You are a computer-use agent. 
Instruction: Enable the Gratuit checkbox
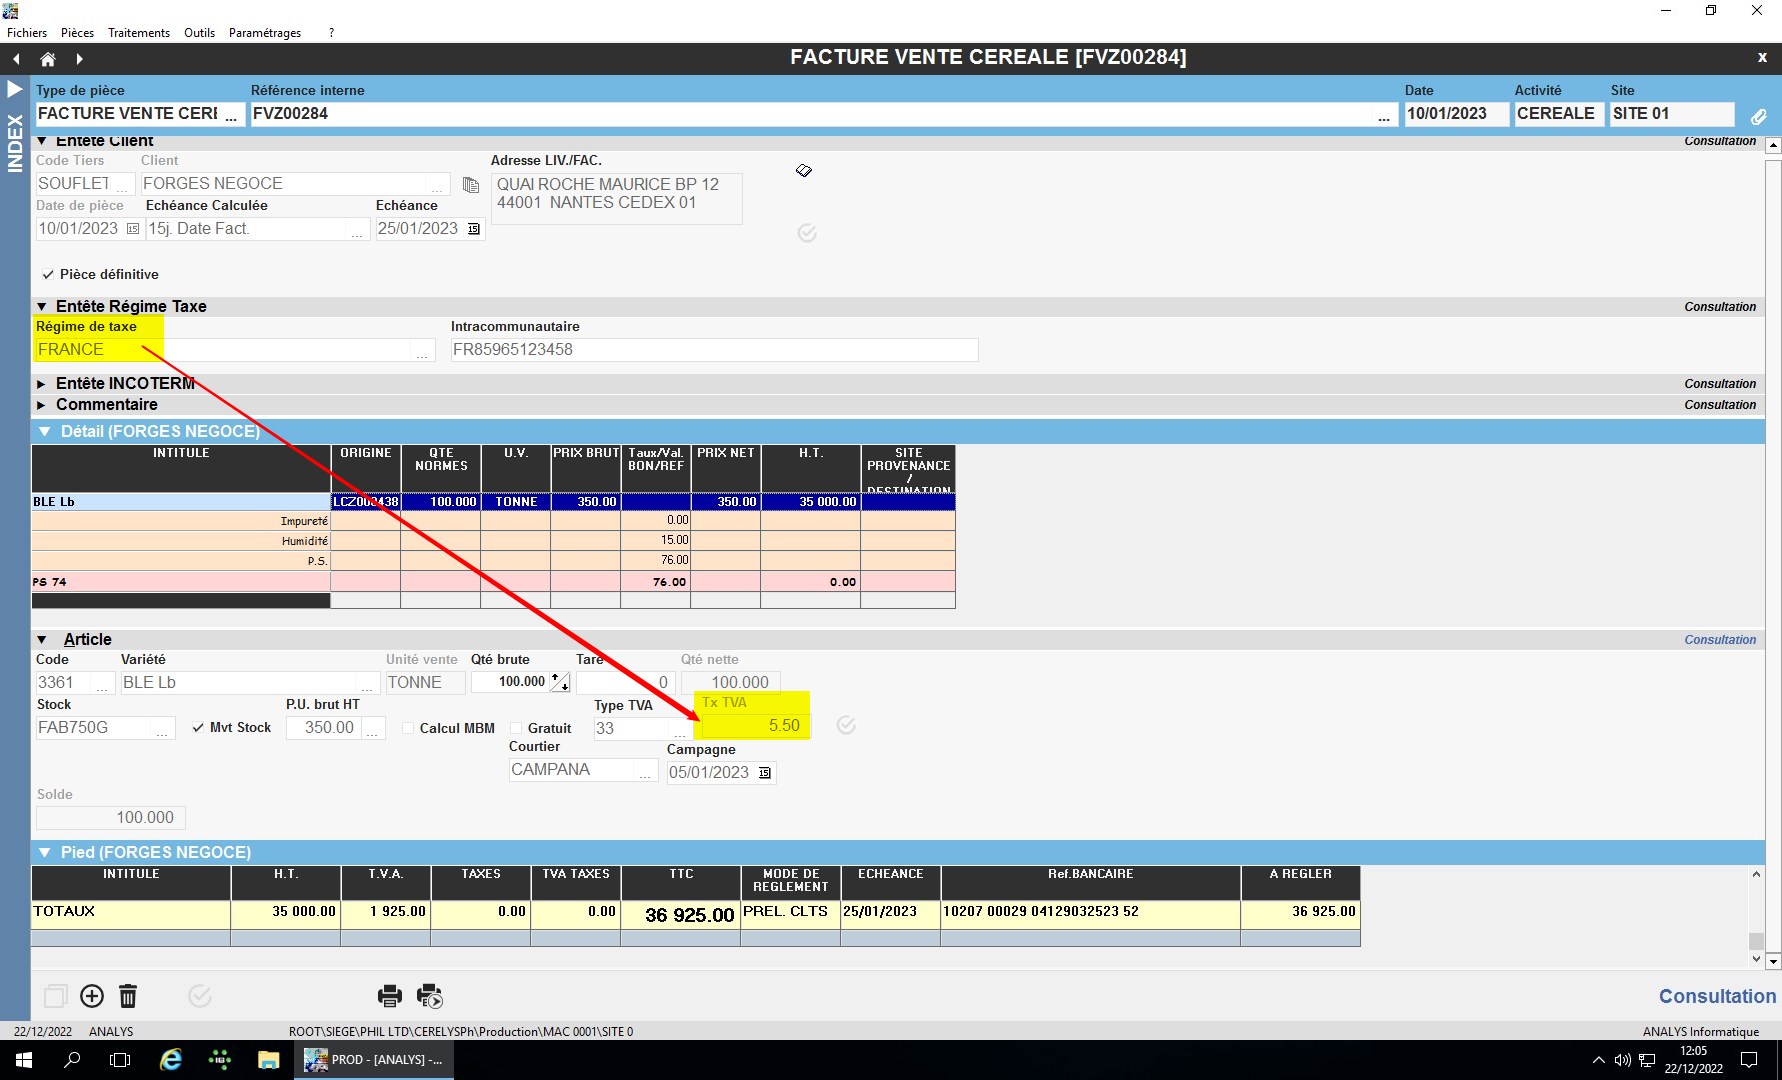tap(516, 729)
